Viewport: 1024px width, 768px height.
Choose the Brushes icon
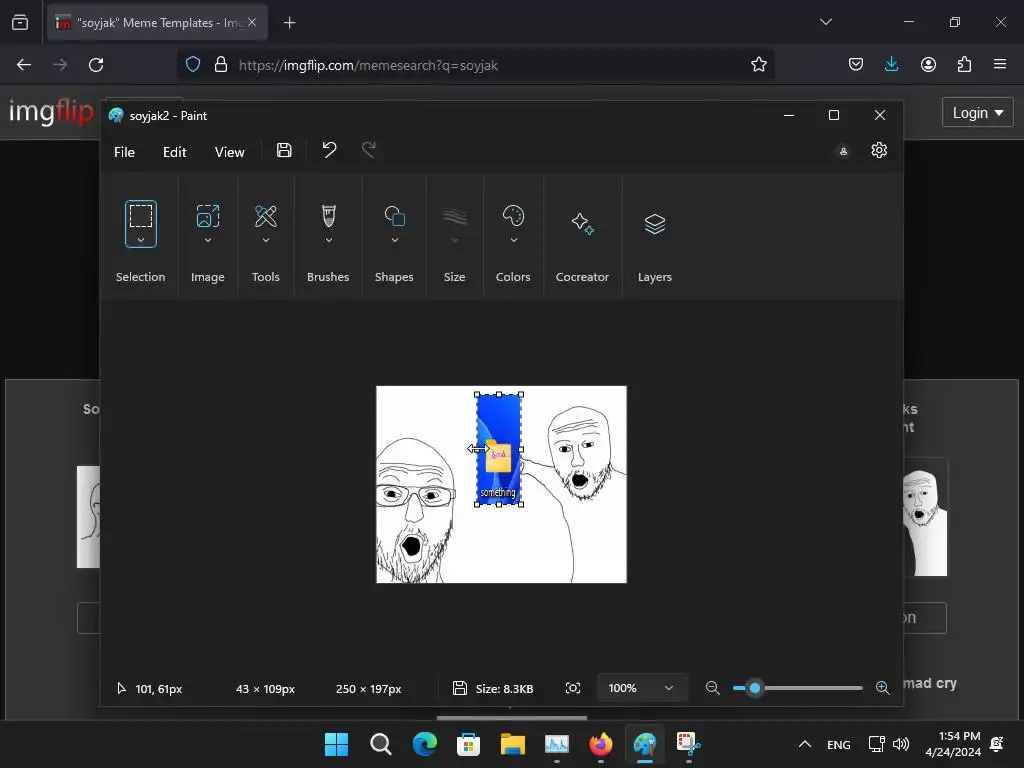(x=328, y=216)
